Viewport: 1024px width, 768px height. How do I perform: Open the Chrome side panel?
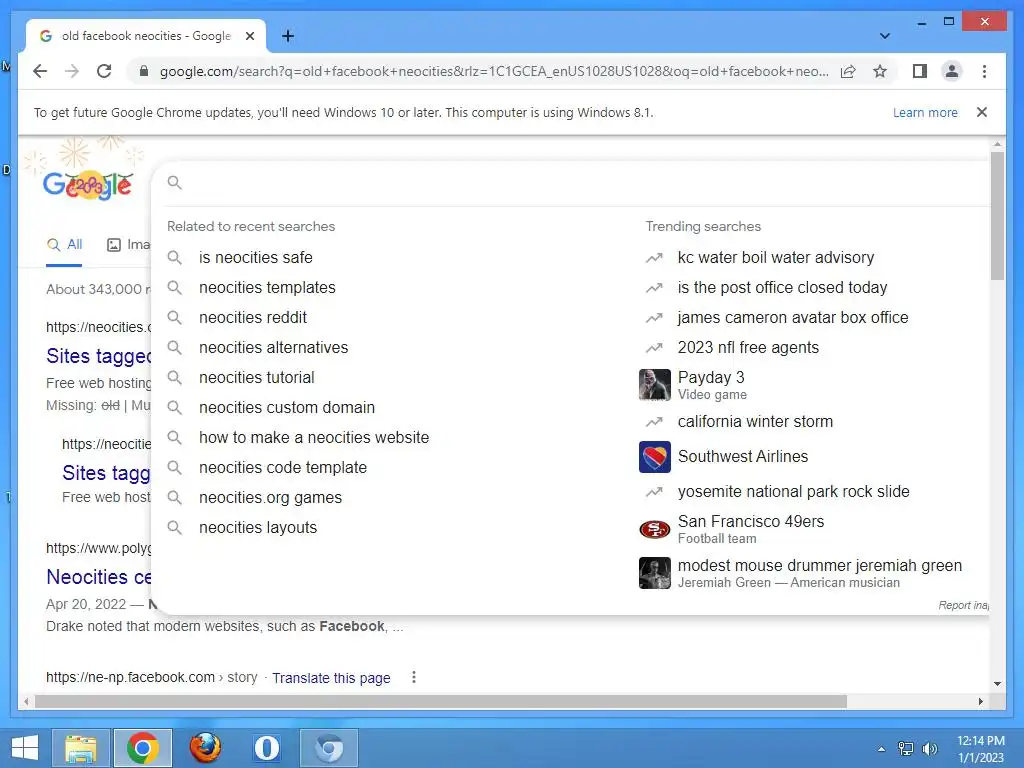point(920,71)
